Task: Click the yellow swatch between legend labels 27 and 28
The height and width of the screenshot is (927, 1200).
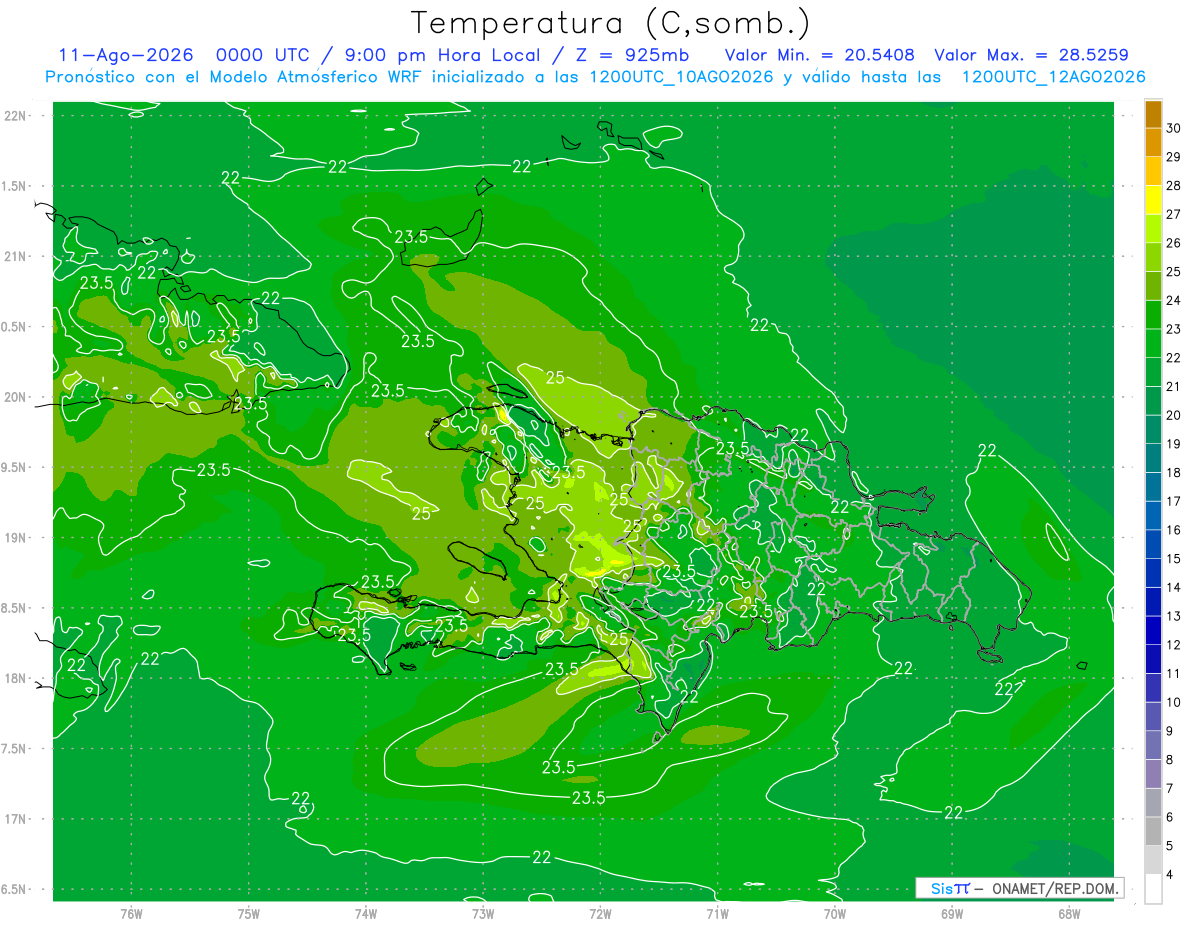Action: pos(1153,200)
